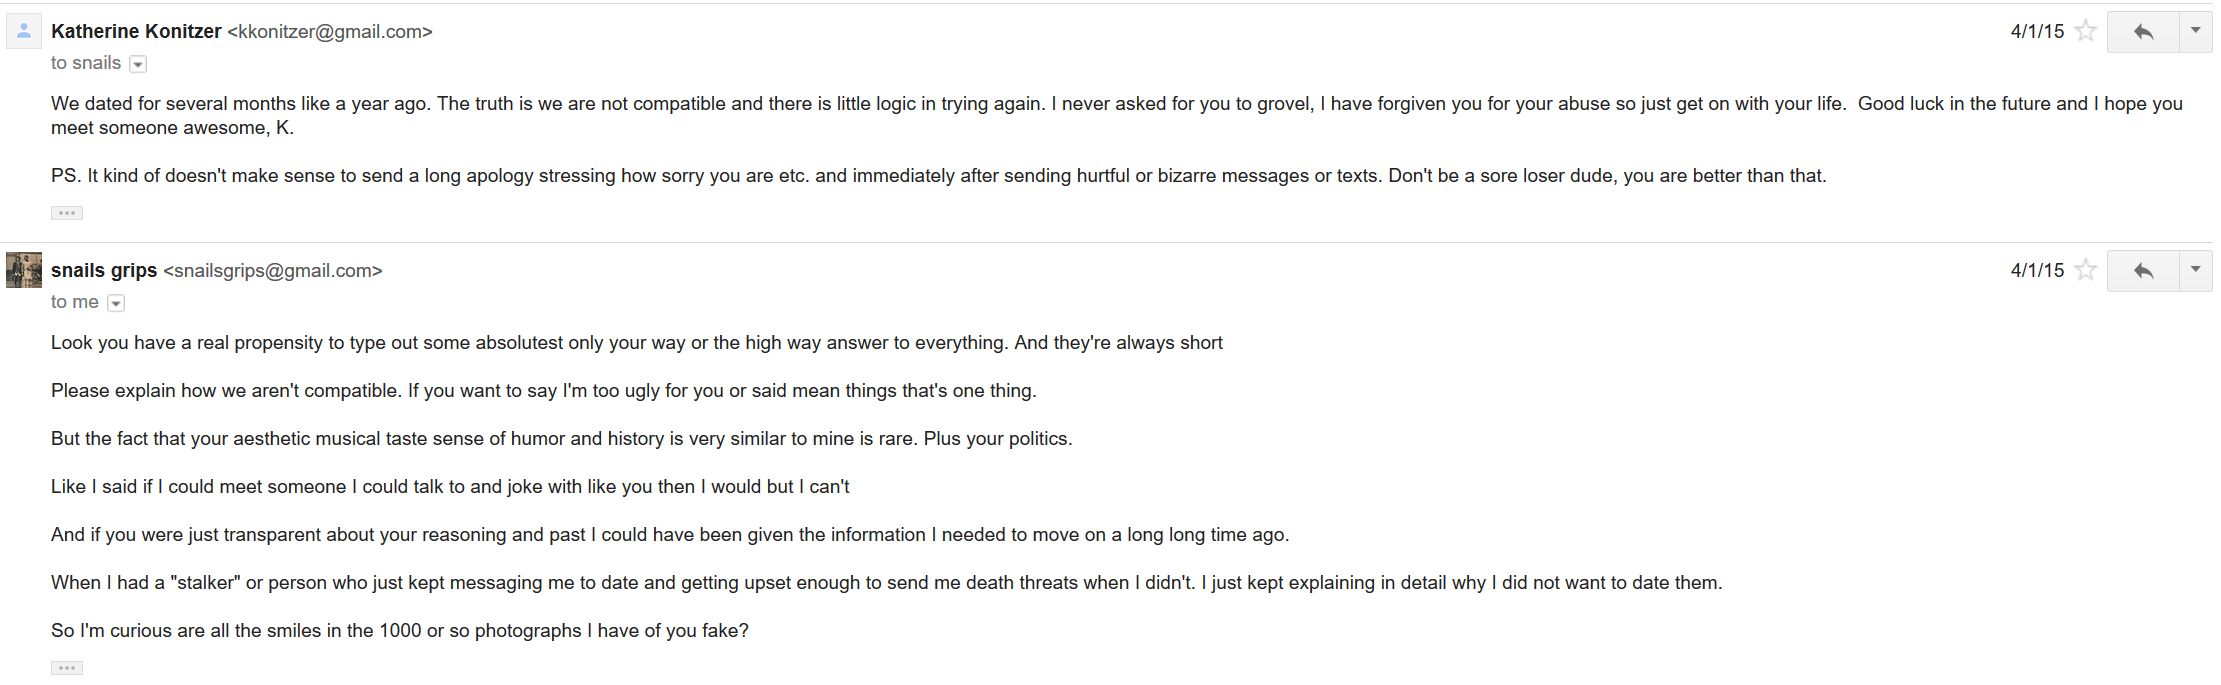2221x685 pixels.
Task: Click sender name Katherine Konitzer
Action: pyautogui.click(x=136, y=31)
